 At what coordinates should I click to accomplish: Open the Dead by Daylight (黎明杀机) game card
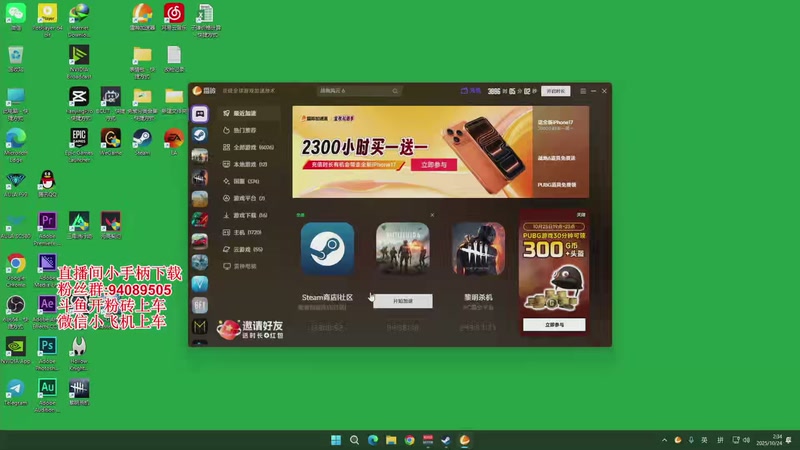tap(478, 248)
